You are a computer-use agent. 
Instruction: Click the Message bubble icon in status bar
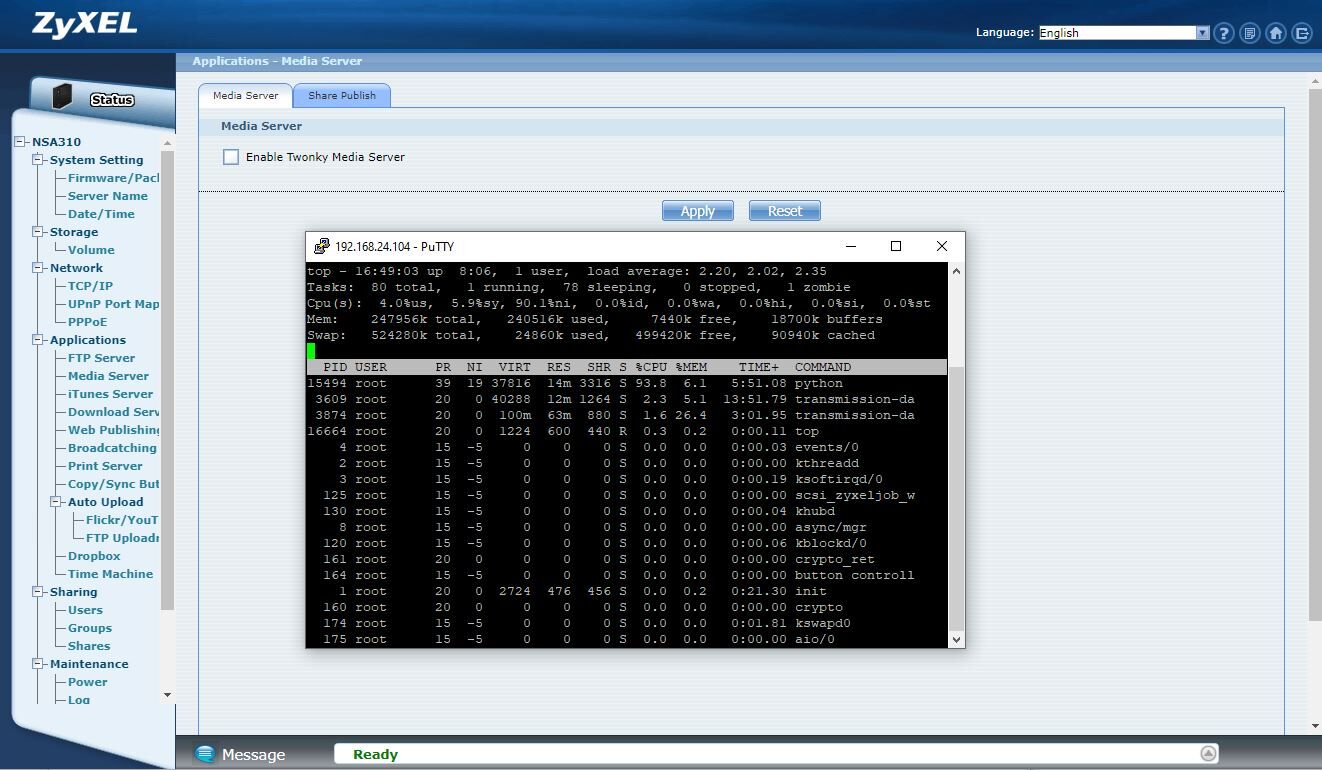205,754
